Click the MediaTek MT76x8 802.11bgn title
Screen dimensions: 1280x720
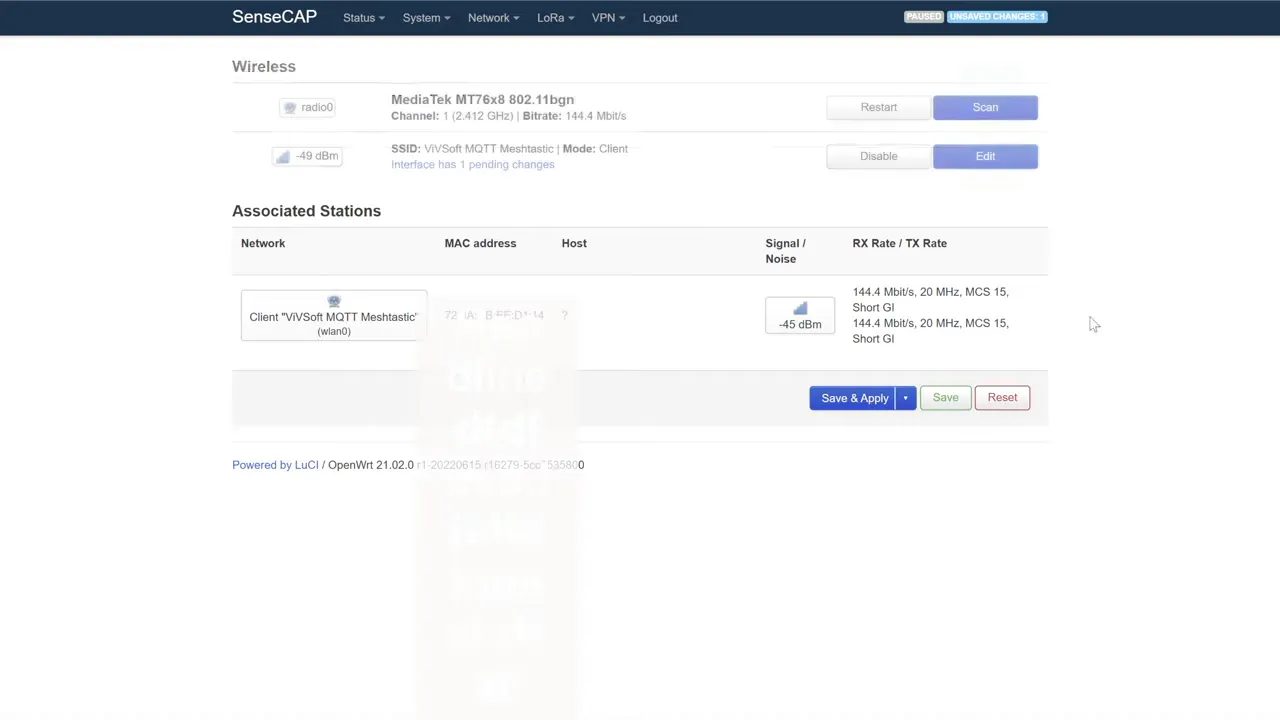pos(482,99)
